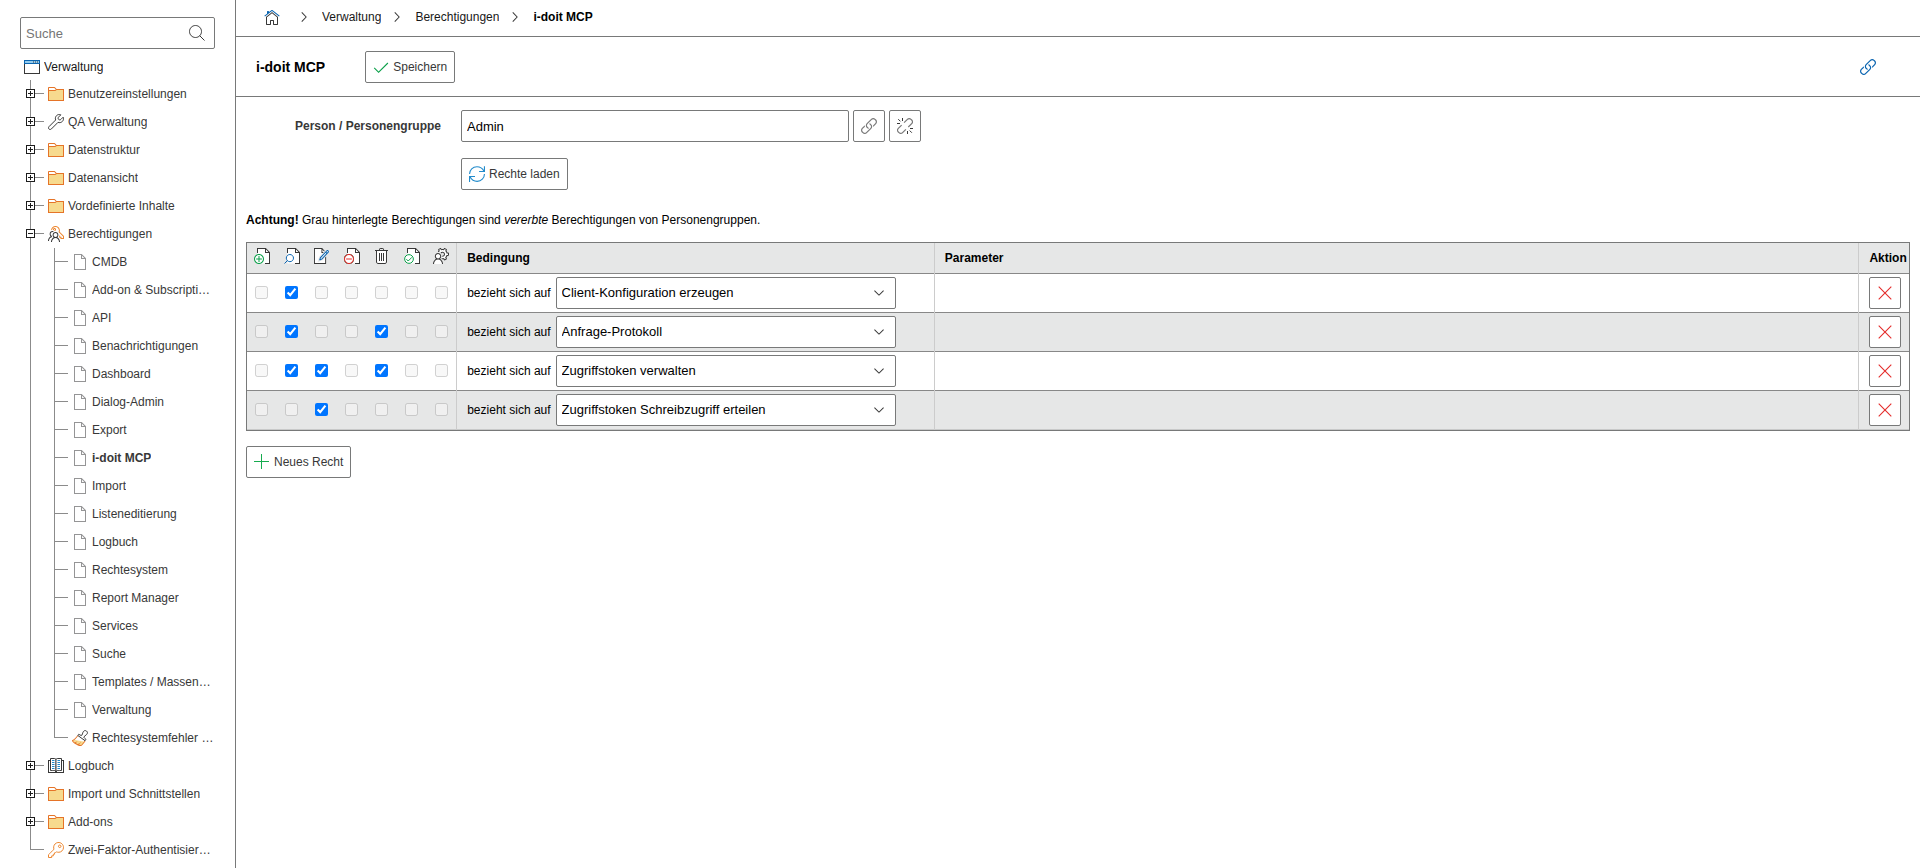
Task: Open the Zugriffstoken Schreibzugriff erteilen dropdown
Action: click(x=725, y=410)
